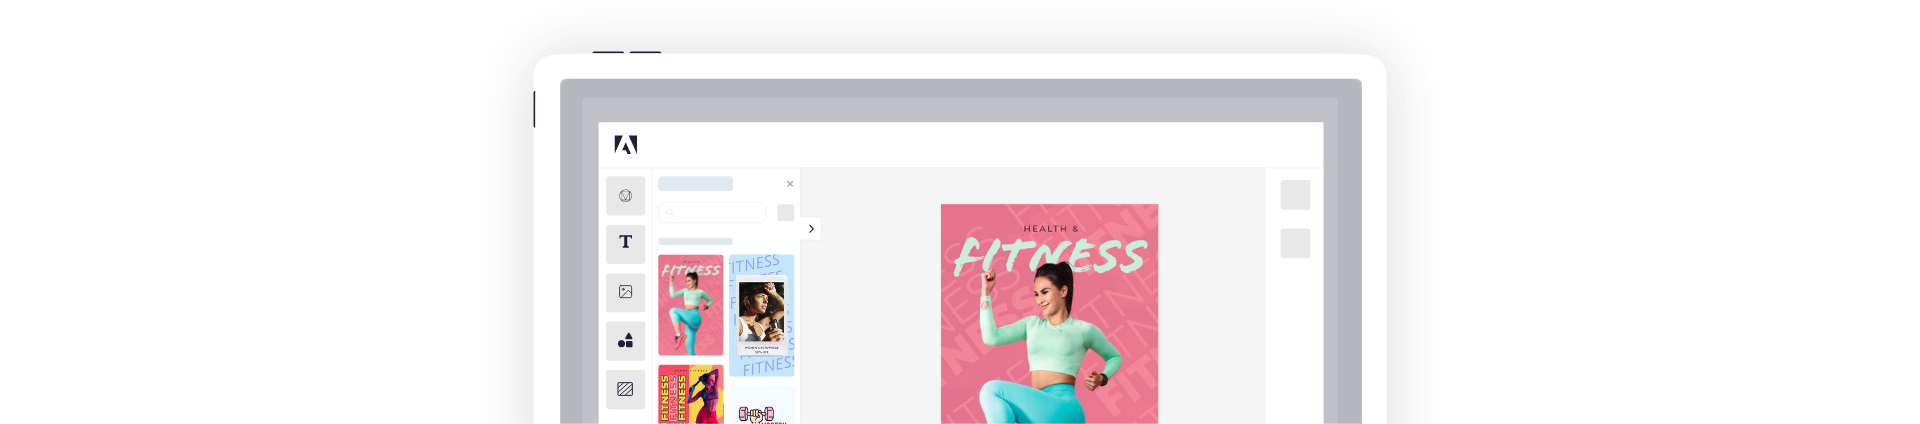The width and height of the screenshot is (1920, 424).
Task: Click the filter button beside search box
Action: click(786, 213)
